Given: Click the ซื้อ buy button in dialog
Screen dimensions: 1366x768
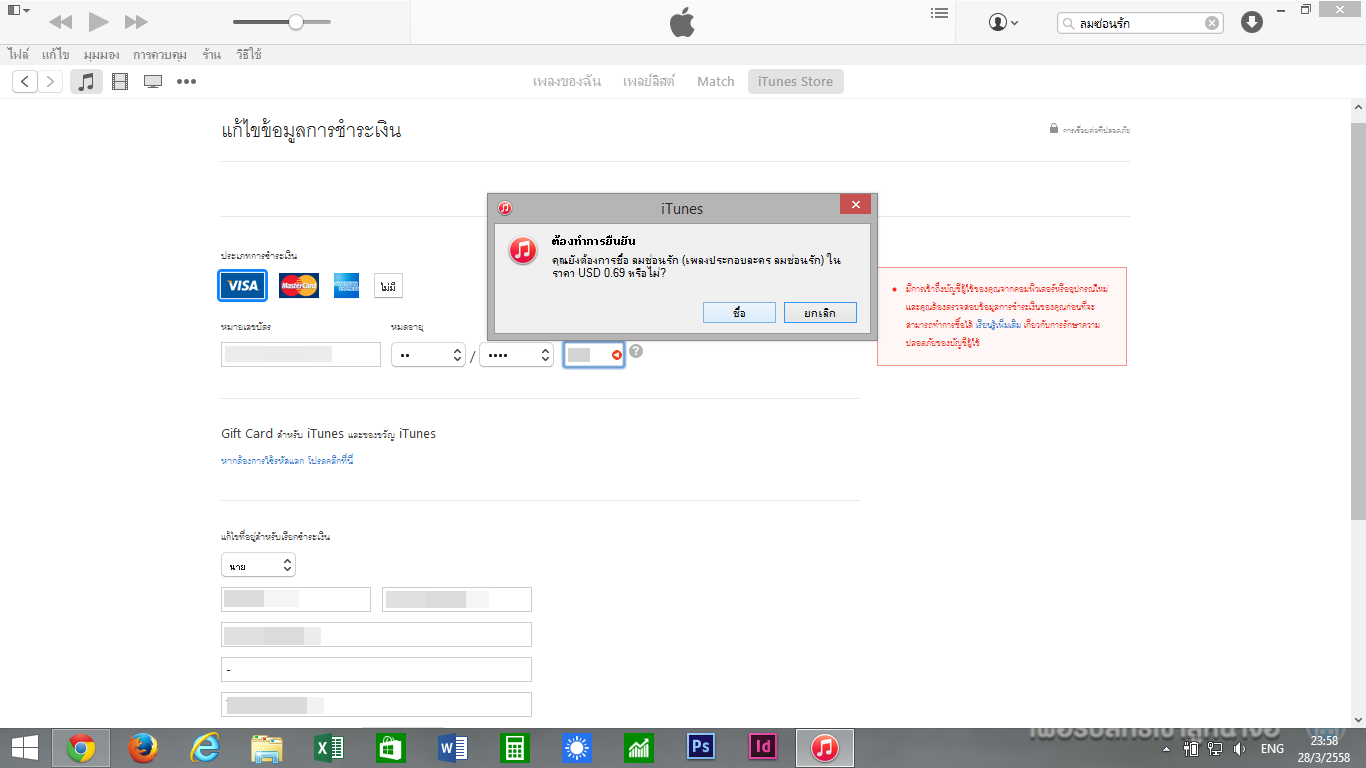Looking at the screenshot, I should [739, 313].
